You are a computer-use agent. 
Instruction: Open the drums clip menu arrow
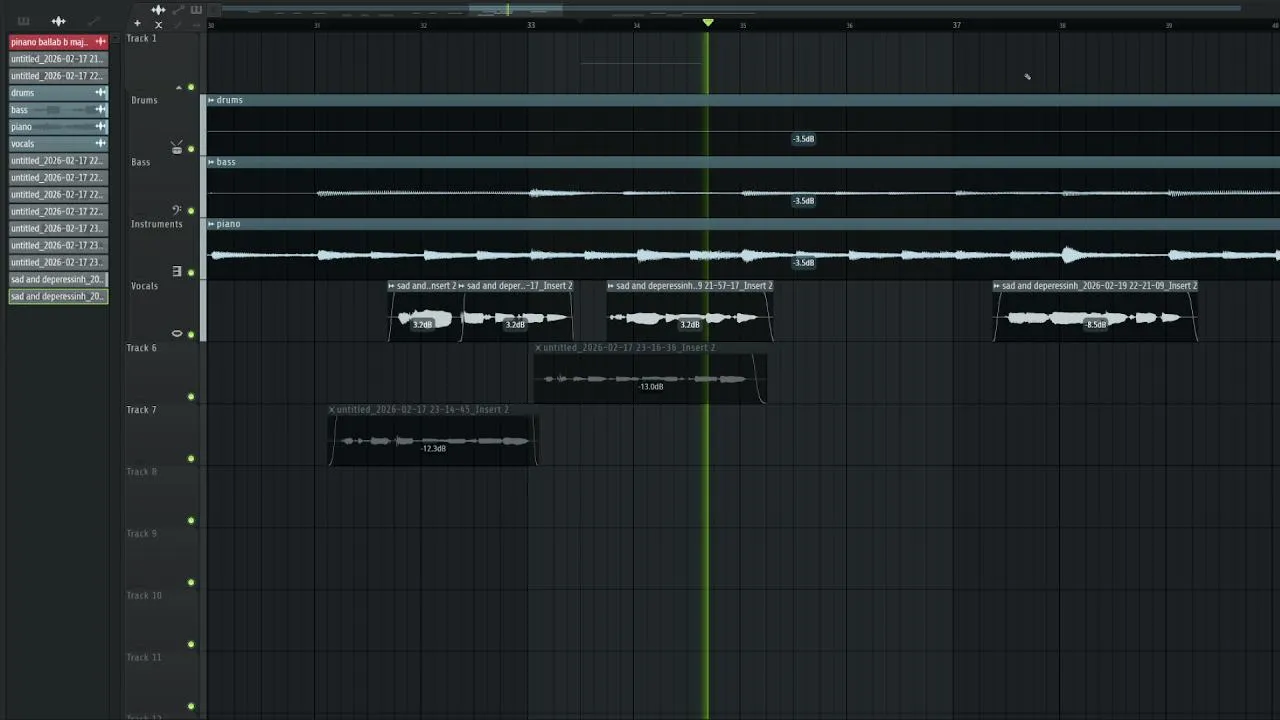click(x=211, y=100)
